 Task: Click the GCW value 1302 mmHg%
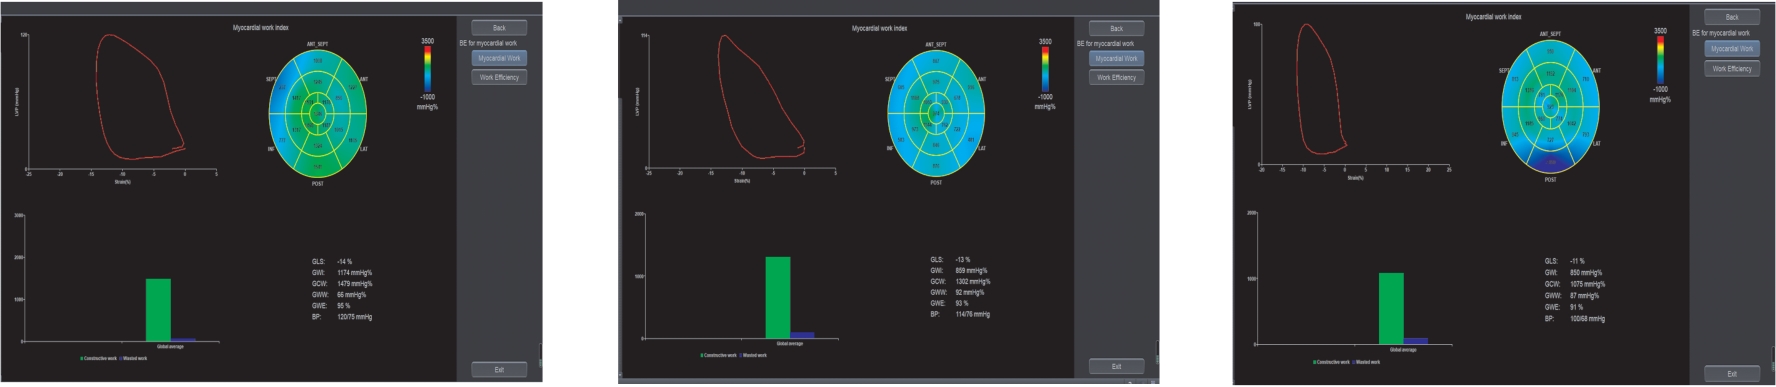pyautogui.click(x=973, y=282)
